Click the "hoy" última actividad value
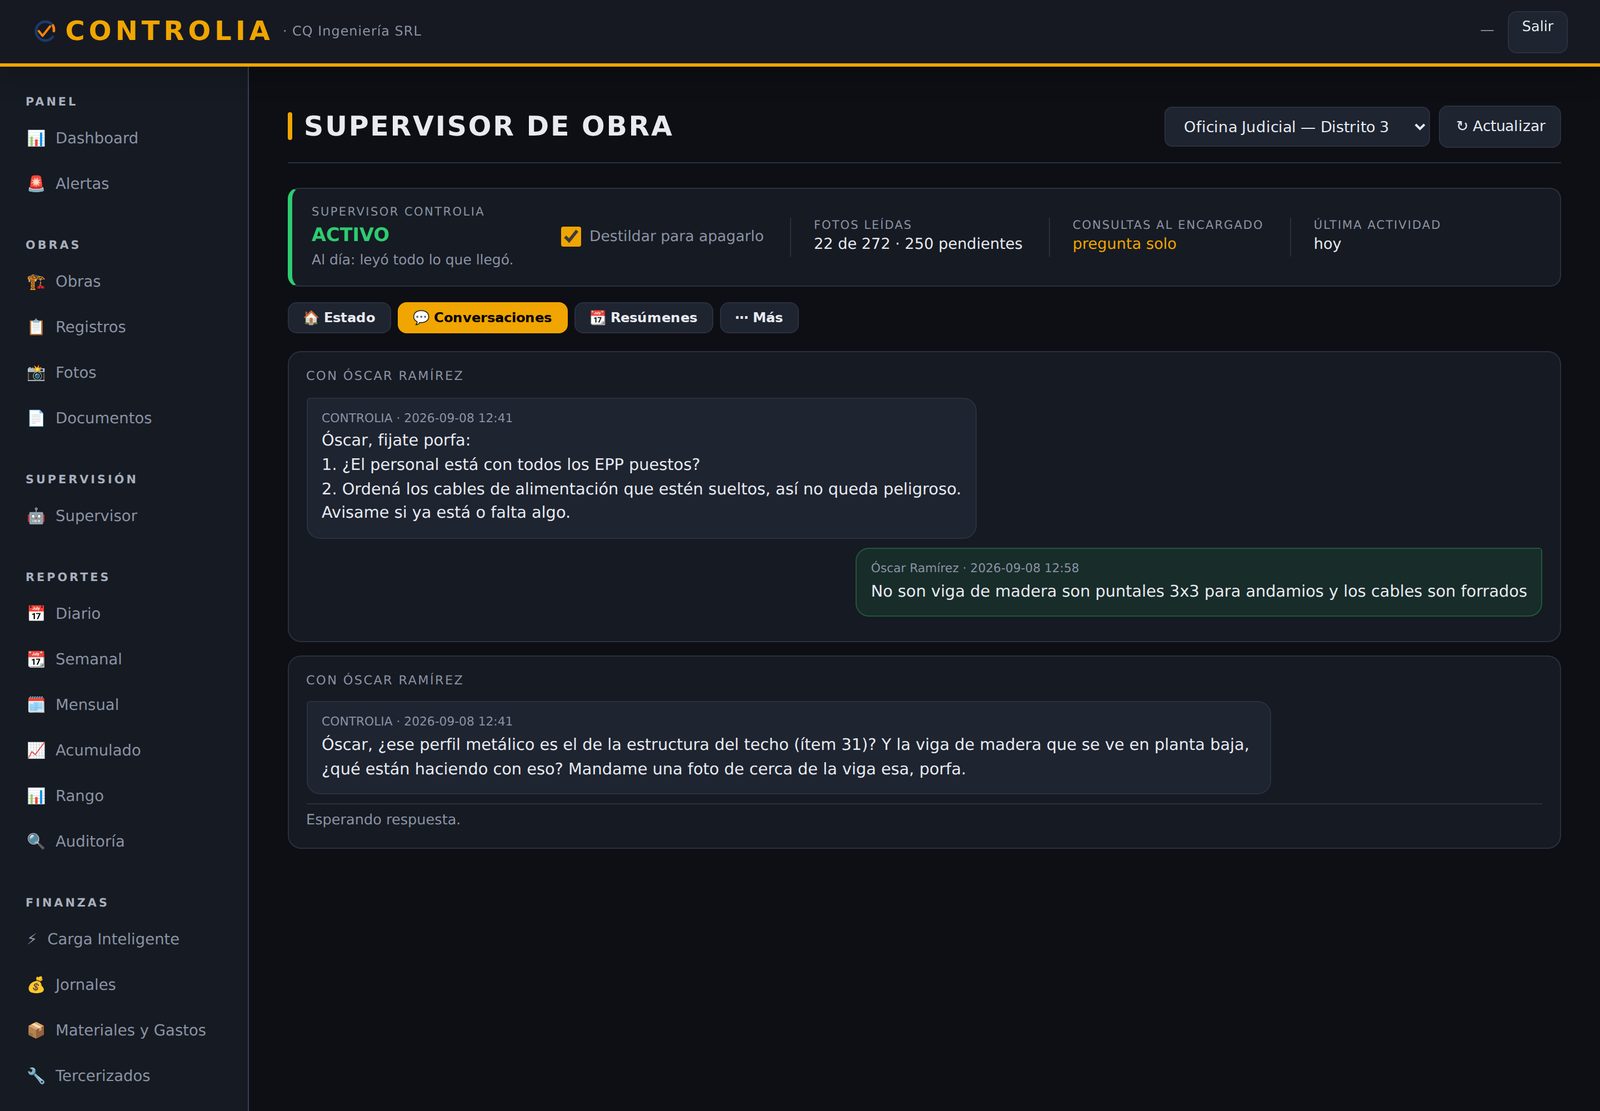Screen dimensions: 1600x1111 1327,244
